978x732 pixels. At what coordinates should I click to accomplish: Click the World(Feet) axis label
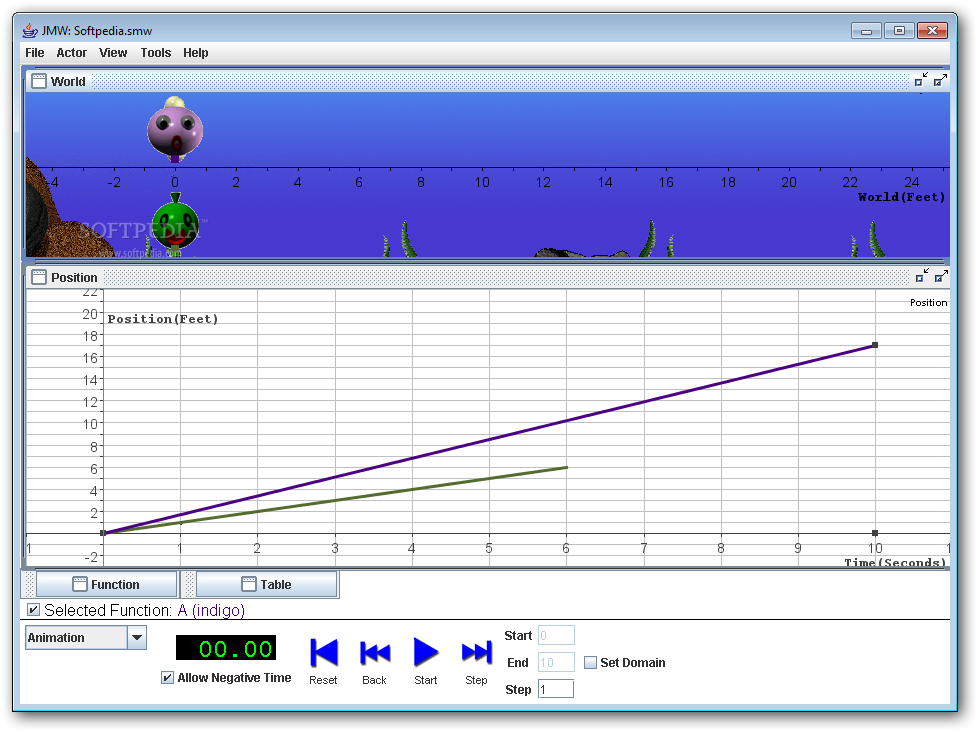pyautogui.click(x=901, y=197)
